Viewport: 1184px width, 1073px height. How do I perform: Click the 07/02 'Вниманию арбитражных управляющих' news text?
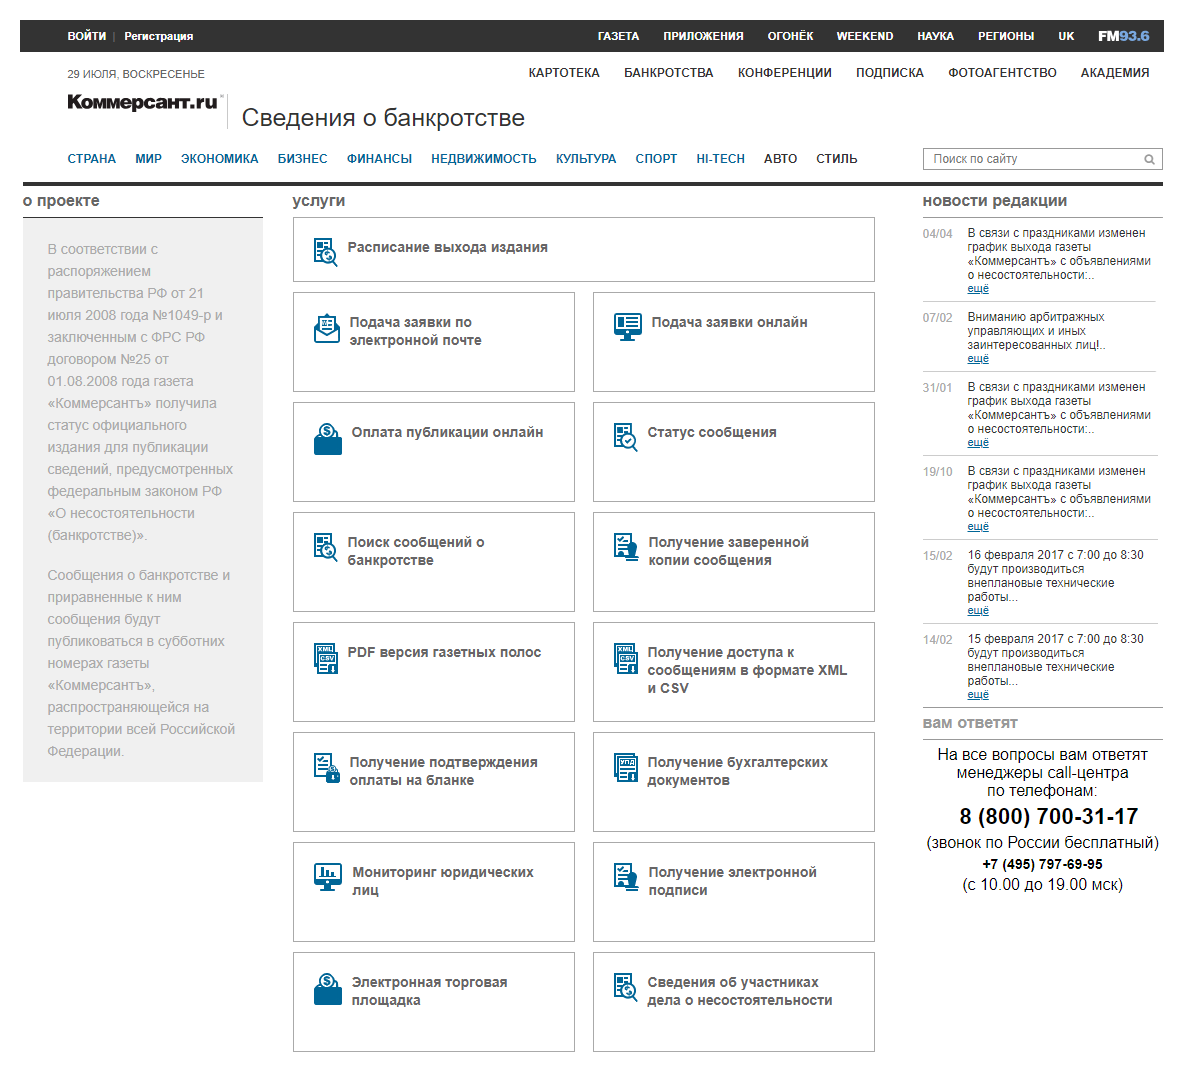pyautogui.click(x=1036, y=331)
